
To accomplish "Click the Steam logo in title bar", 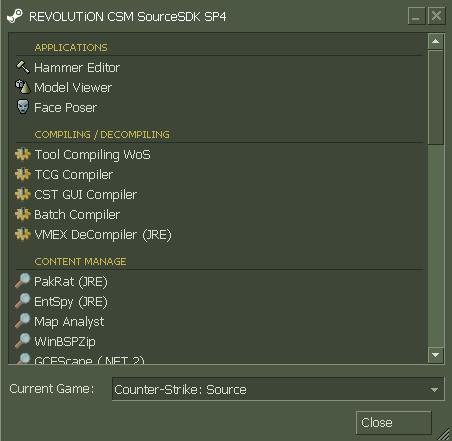I will 15,16.
